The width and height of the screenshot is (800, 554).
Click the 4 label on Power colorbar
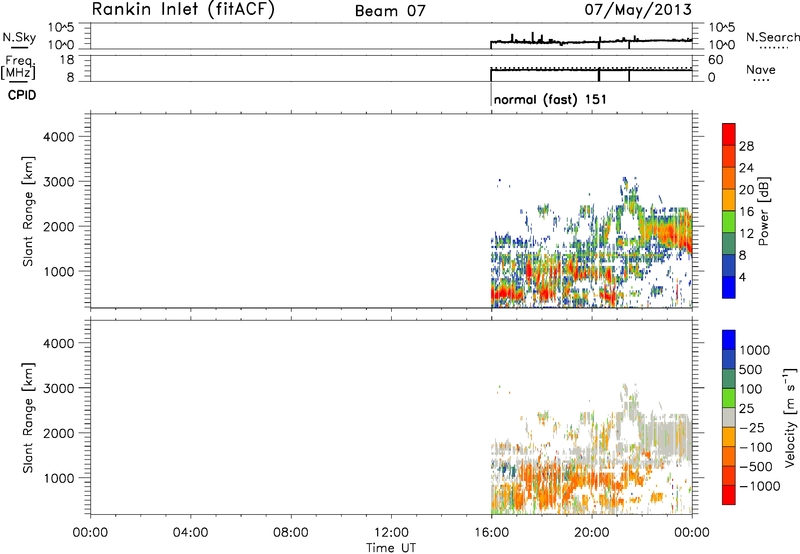742,277
